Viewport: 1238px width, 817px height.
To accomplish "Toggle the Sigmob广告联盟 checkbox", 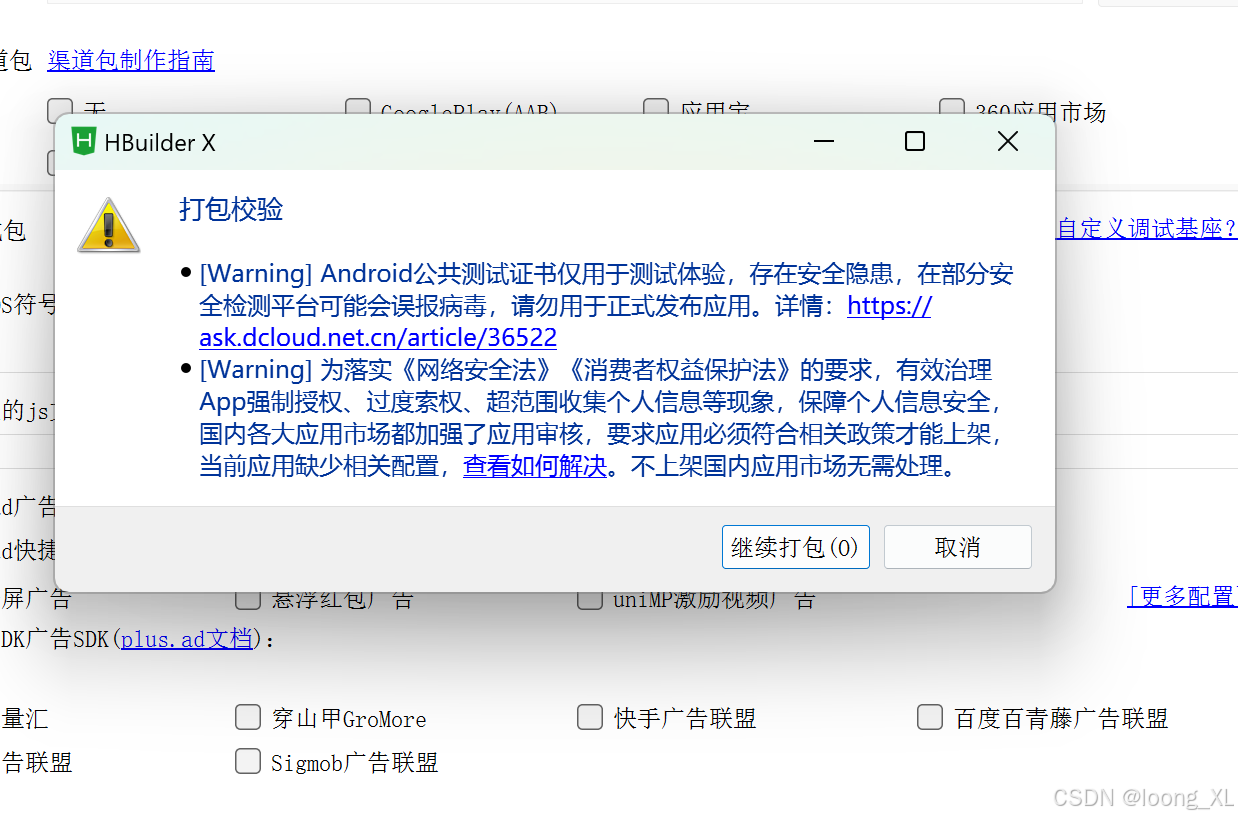I will coord(248,762).
